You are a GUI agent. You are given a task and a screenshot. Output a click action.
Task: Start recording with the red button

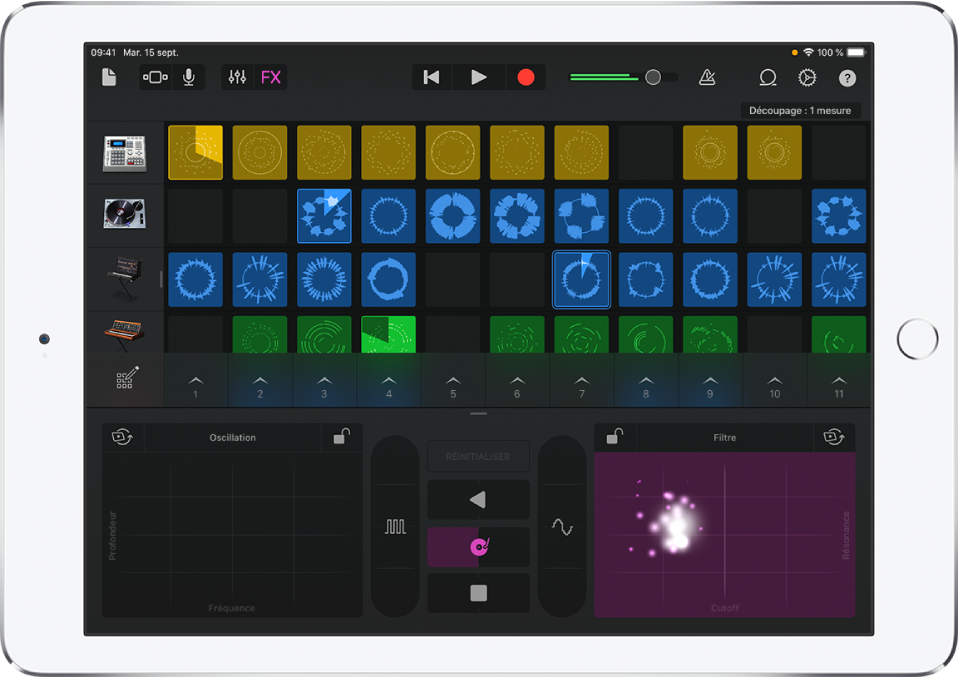tap(525, 77)
